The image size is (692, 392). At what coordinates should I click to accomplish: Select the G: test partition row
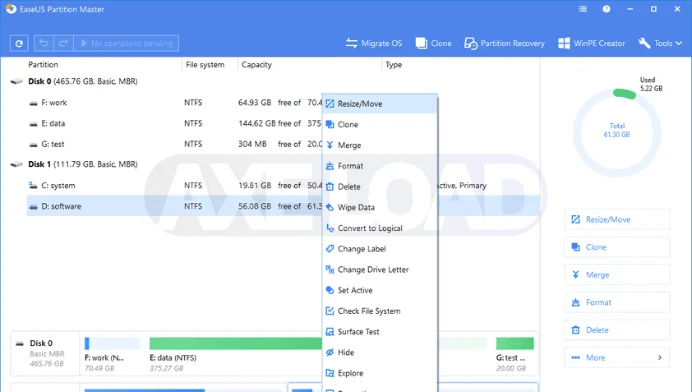coord(282,144)
